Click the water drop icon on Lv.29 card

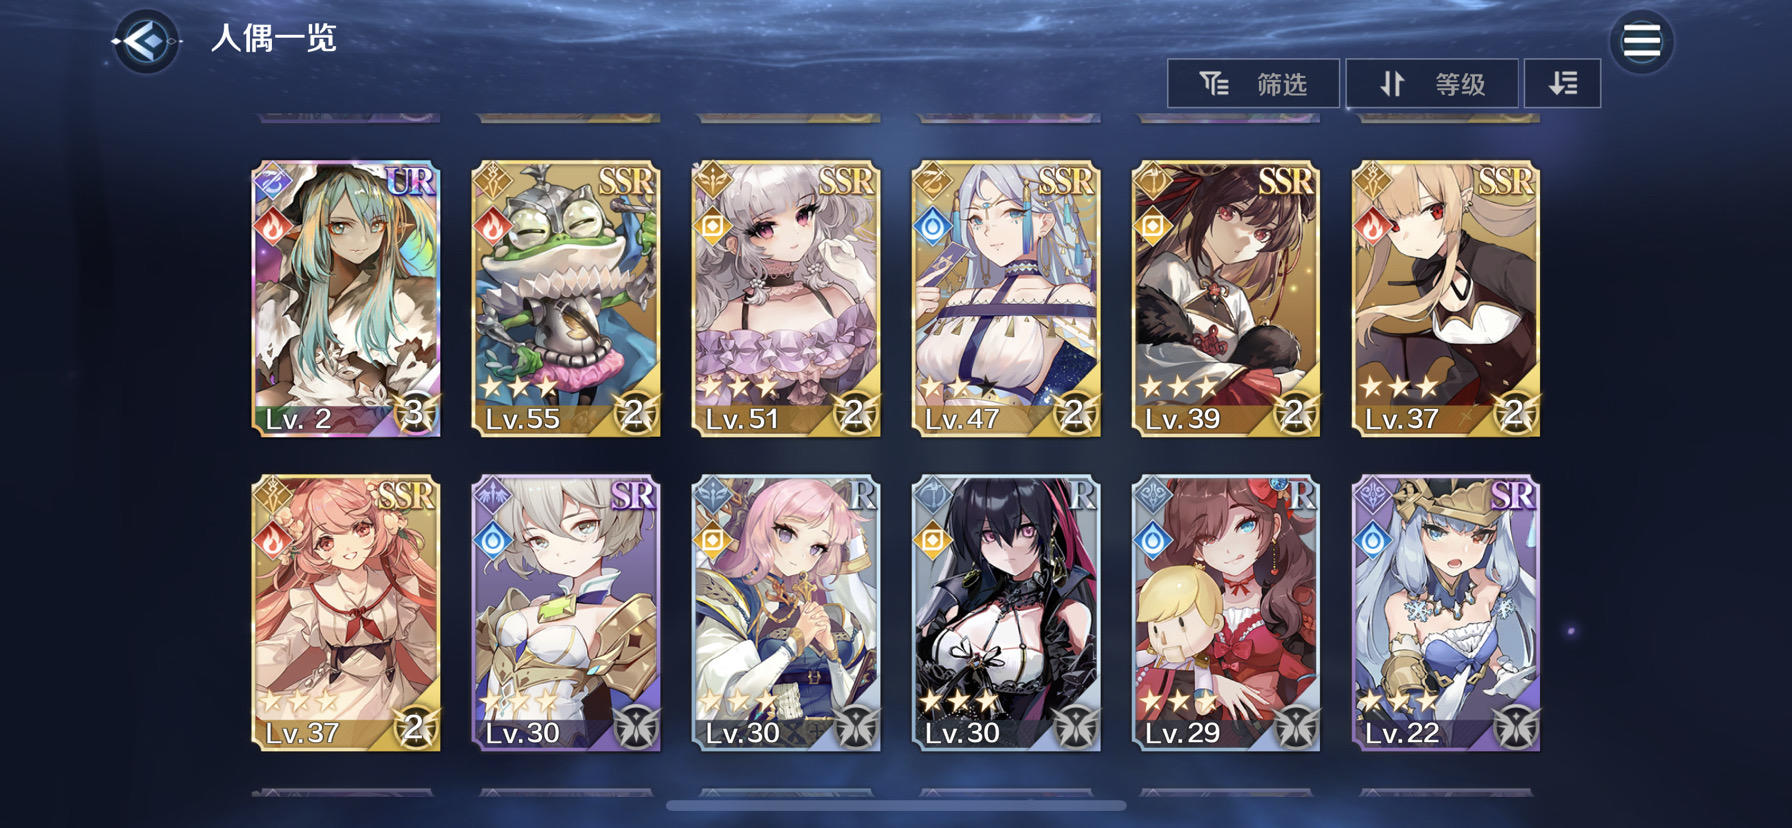[1152, 541]
